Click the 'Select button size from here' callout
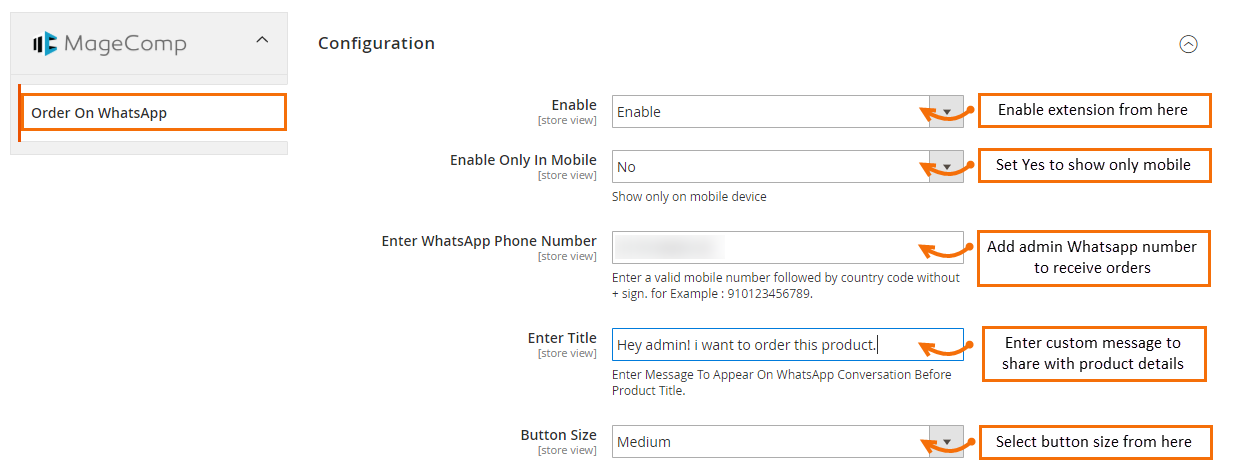 click(1093, 441)
